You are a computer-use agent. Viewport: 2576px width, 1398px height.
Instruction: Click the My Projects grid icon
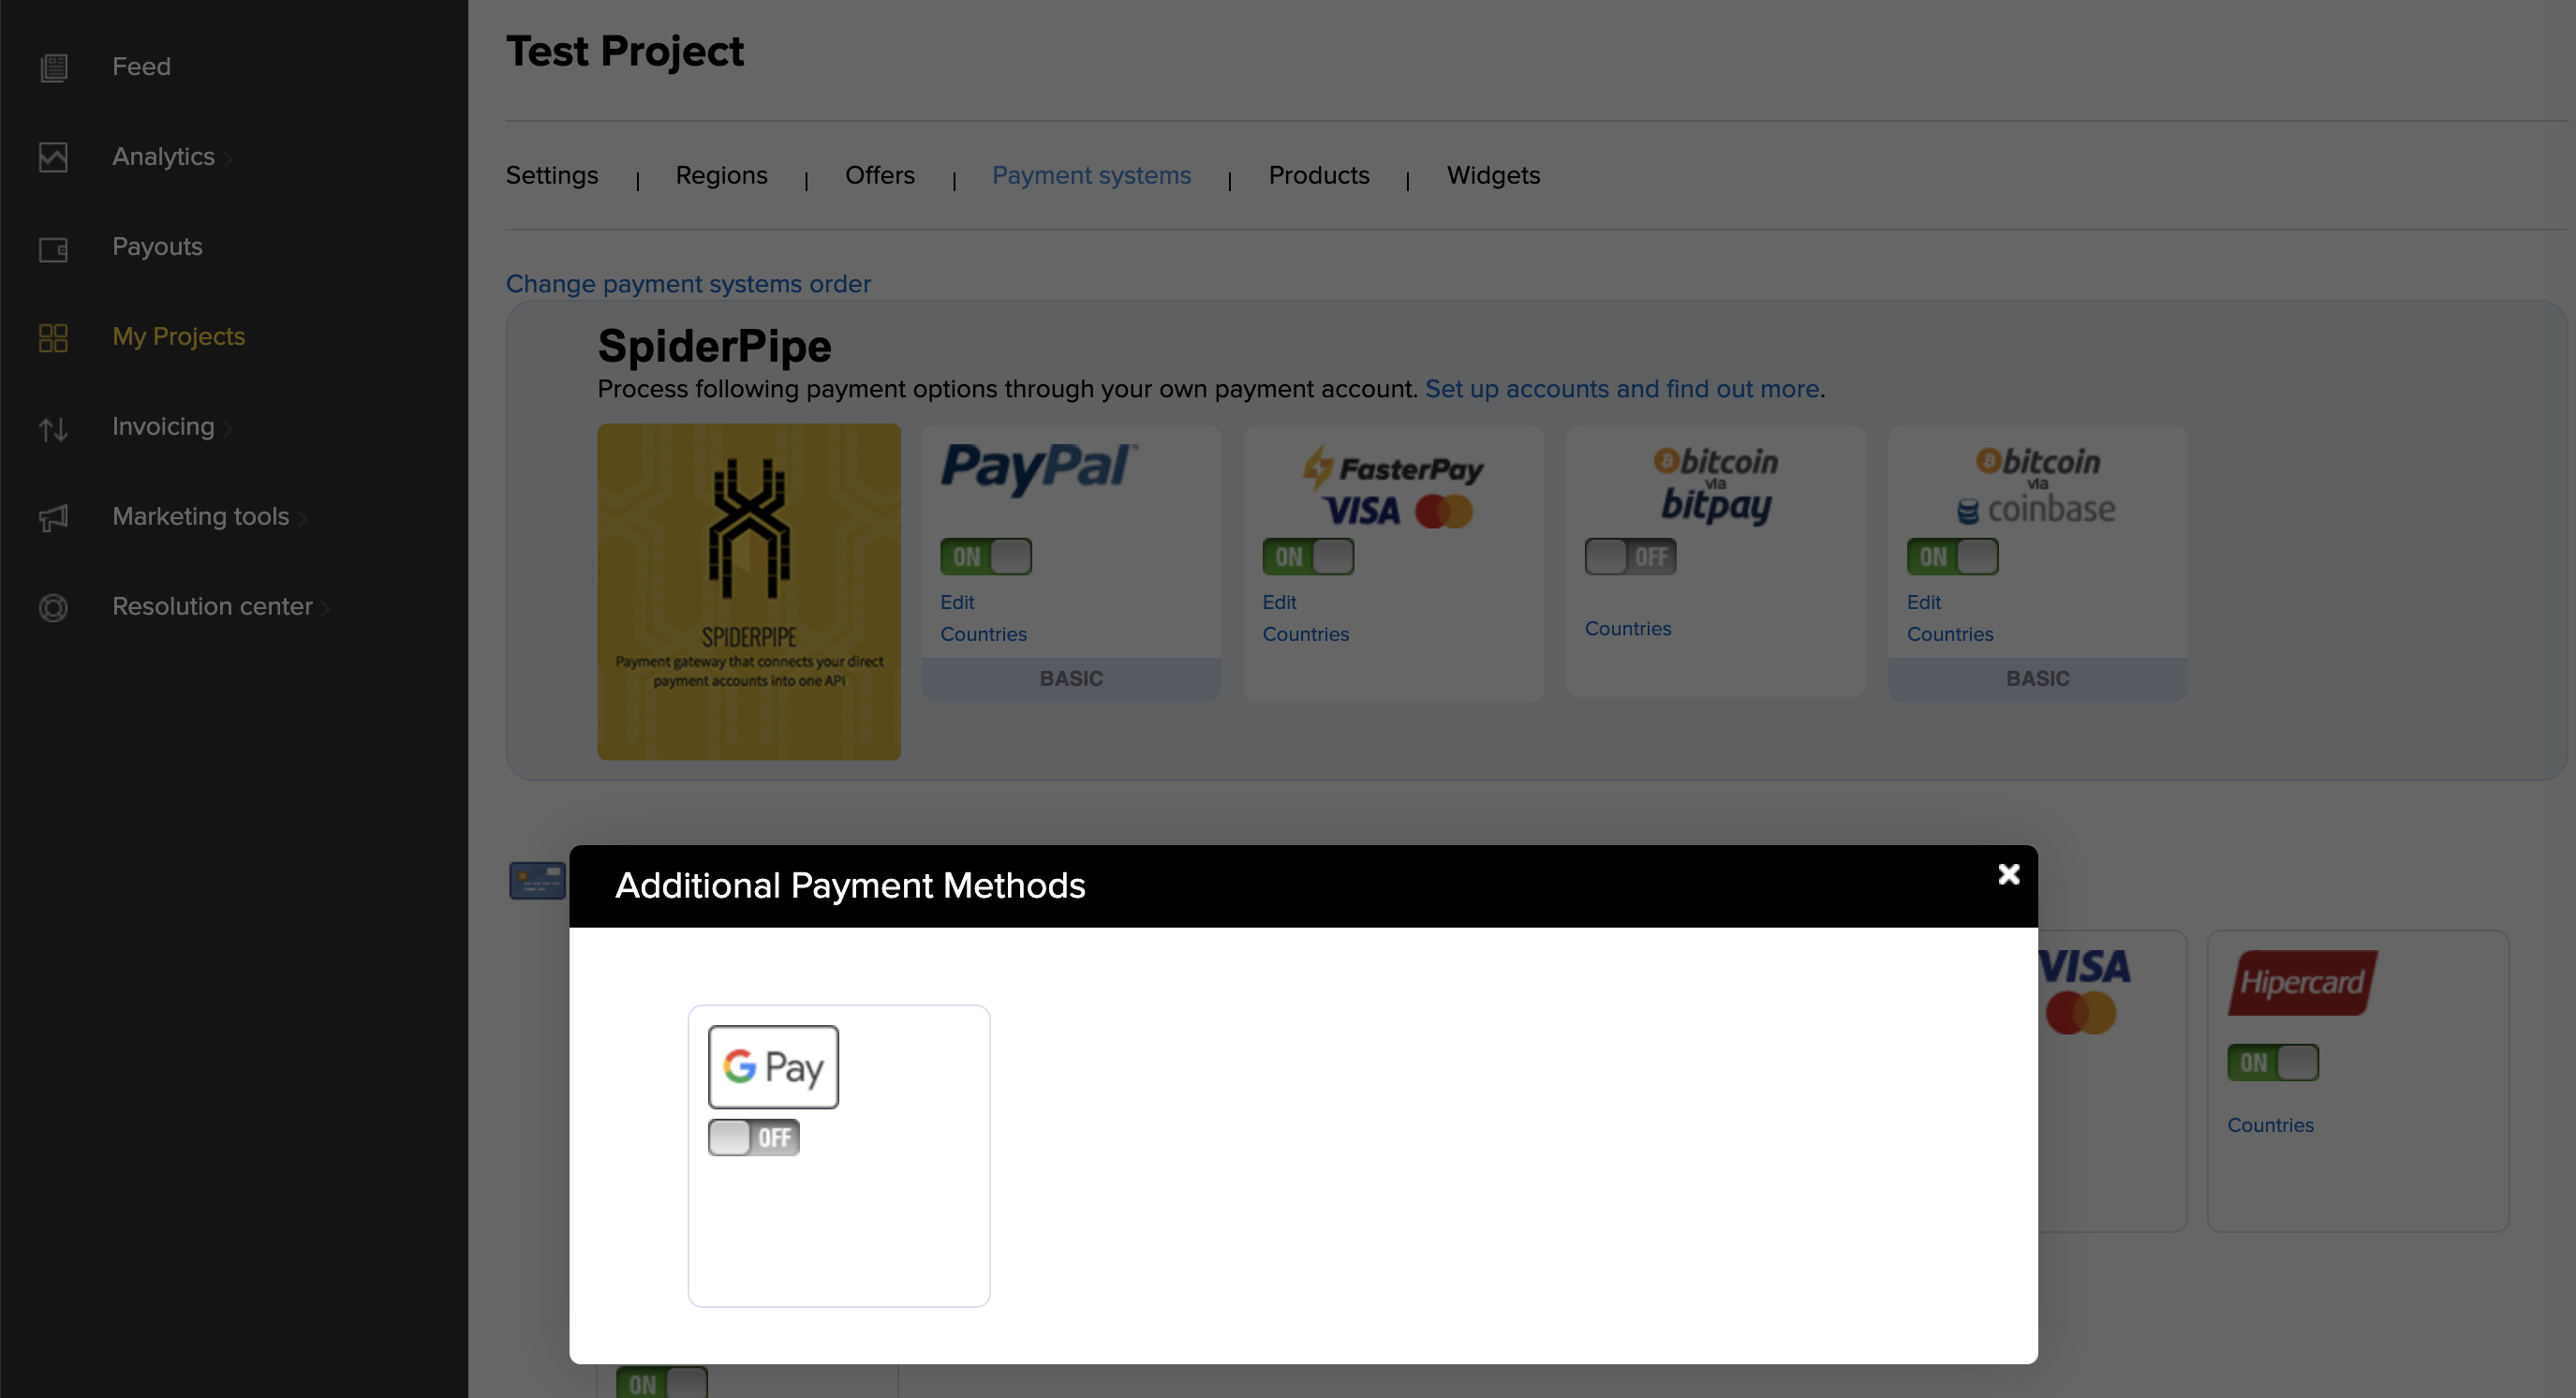53,338
